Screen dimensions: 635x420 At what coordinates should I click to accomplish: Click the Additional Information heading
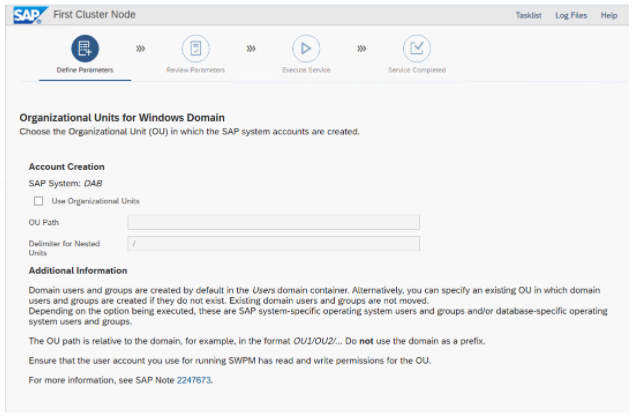(x=78, y=271)
